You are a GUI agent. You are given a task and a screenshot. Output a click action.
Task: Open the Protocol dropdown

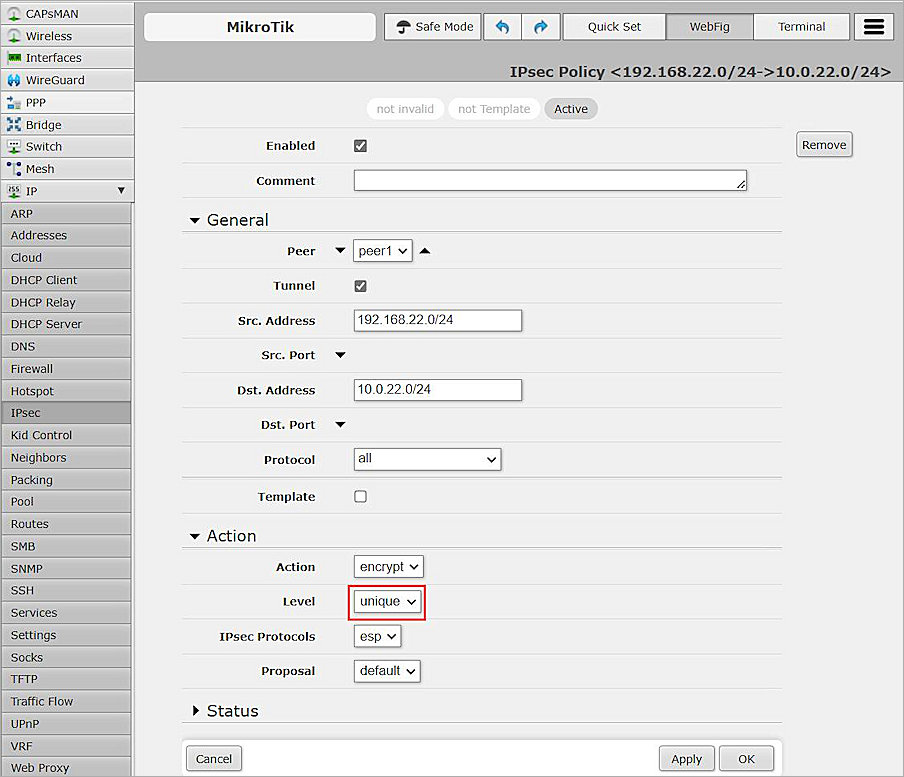[427, 459]
